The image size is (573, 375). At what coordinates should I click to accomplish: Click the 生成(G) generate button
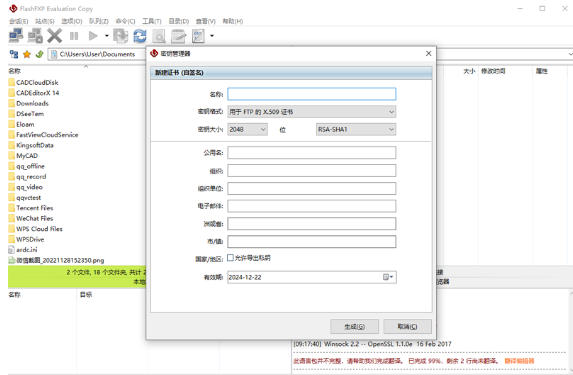tap(354, 326)
